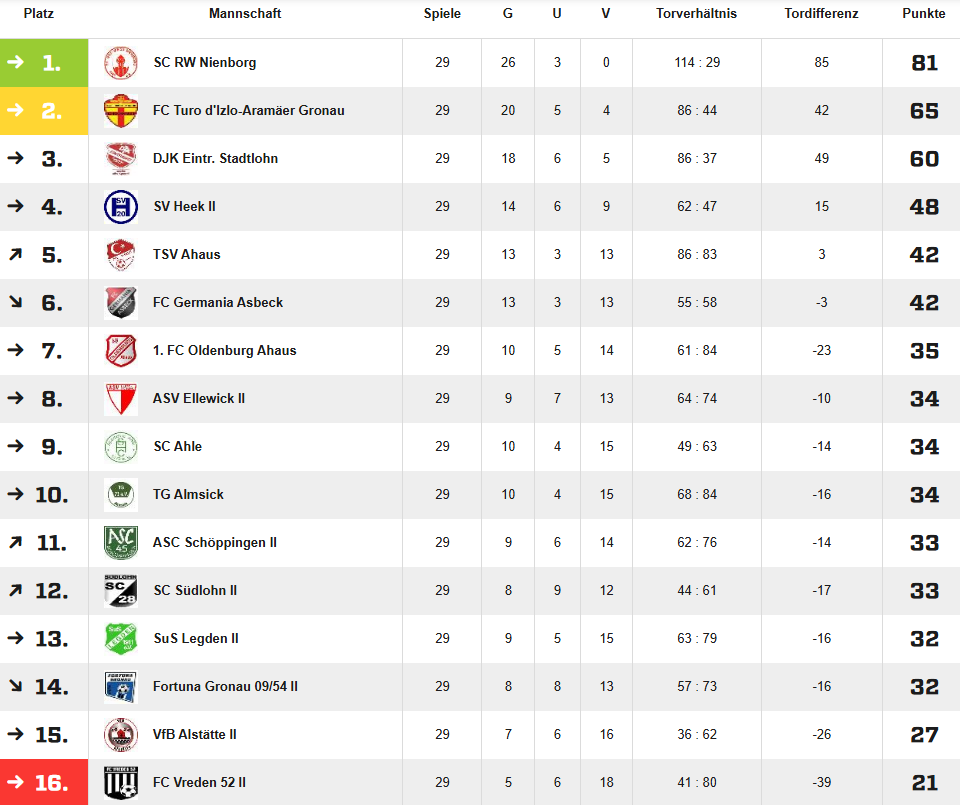The height and width of the screenshot is (805, 960).
Task: Click the red 16th-place rank cell
Action: click(44, 782)
